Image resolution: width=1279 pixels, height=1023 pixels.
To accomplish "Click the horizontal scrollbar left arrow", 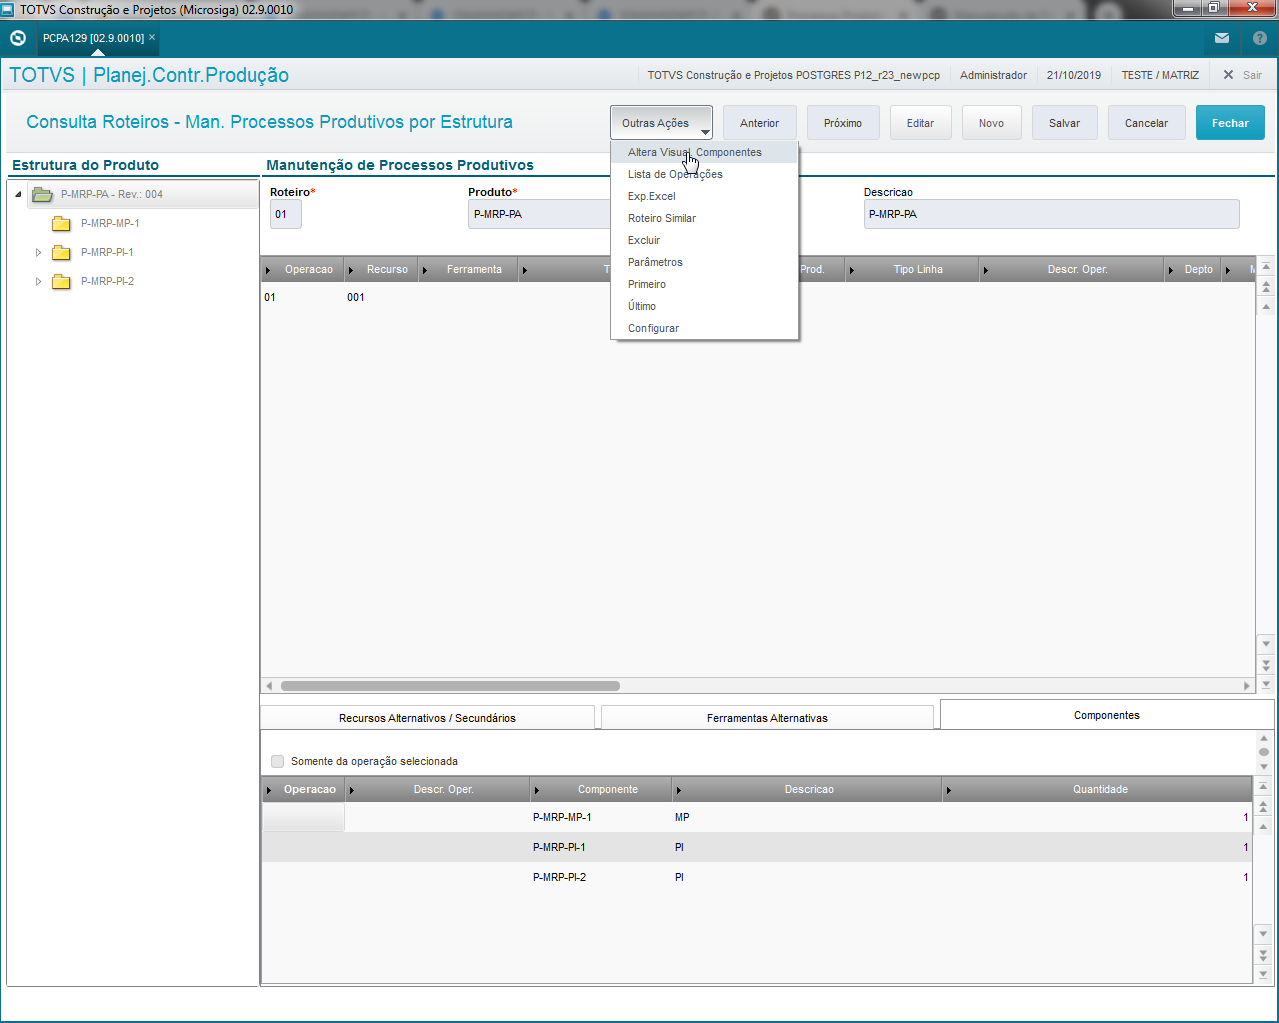I will point(269,686).
